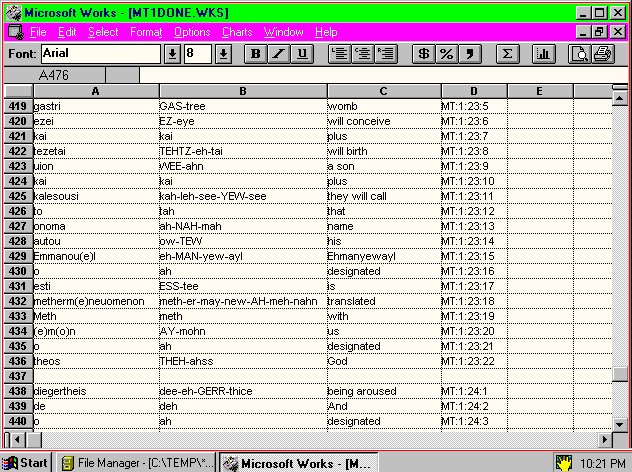This screenshot has width=632, height=472.
Task: Click the horizontal scrollbar thumb
Action: 34,439
